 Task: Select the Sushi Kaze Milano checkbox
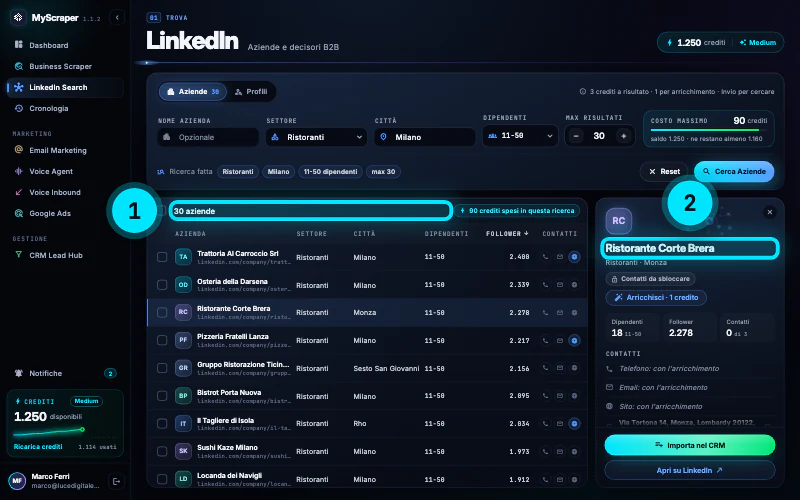pyautogui.click(x=162, y=451)
